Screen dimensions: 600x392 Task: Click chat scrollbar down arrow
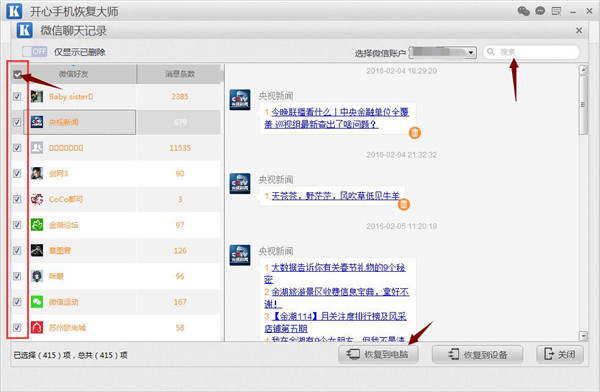click(583, 336)
